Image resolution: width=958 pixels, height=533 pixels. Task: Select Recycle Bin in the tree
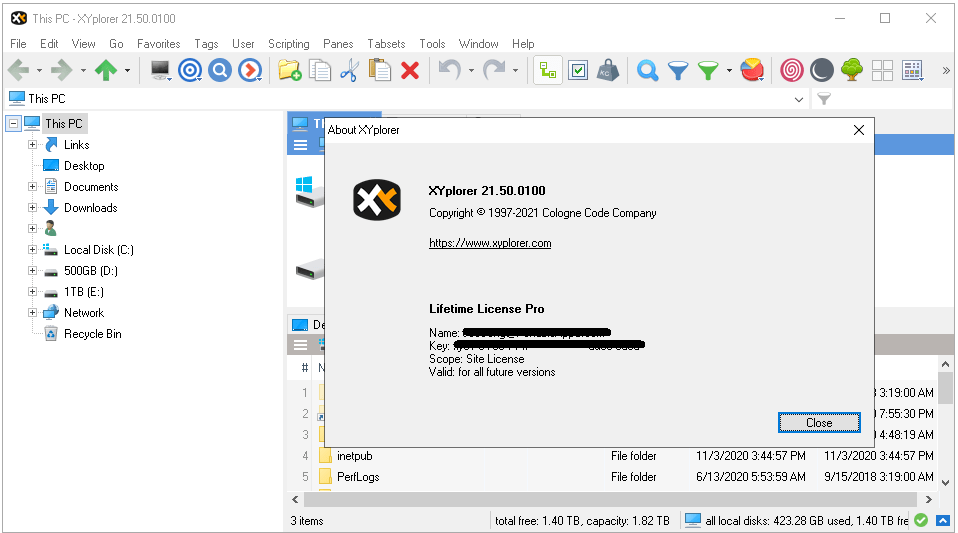point(92,334)
